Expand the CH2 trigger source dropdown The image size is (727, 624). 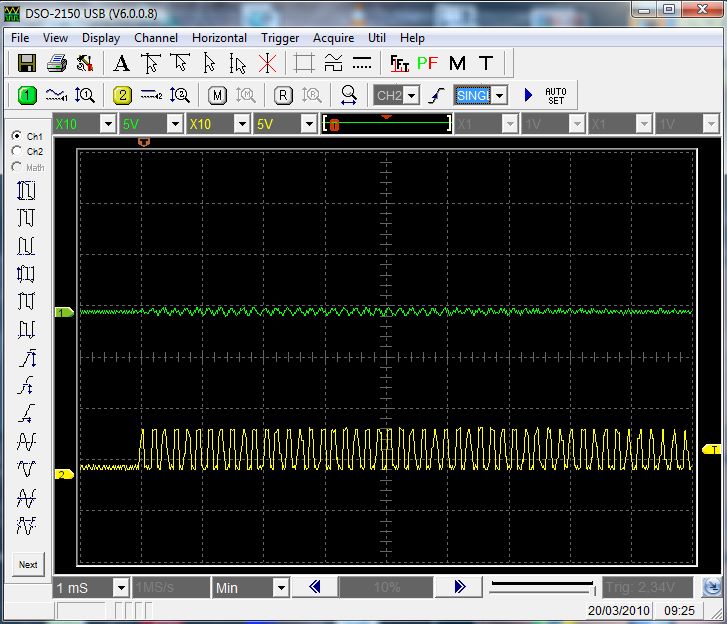pyautogui.click(x=411, y=95)
